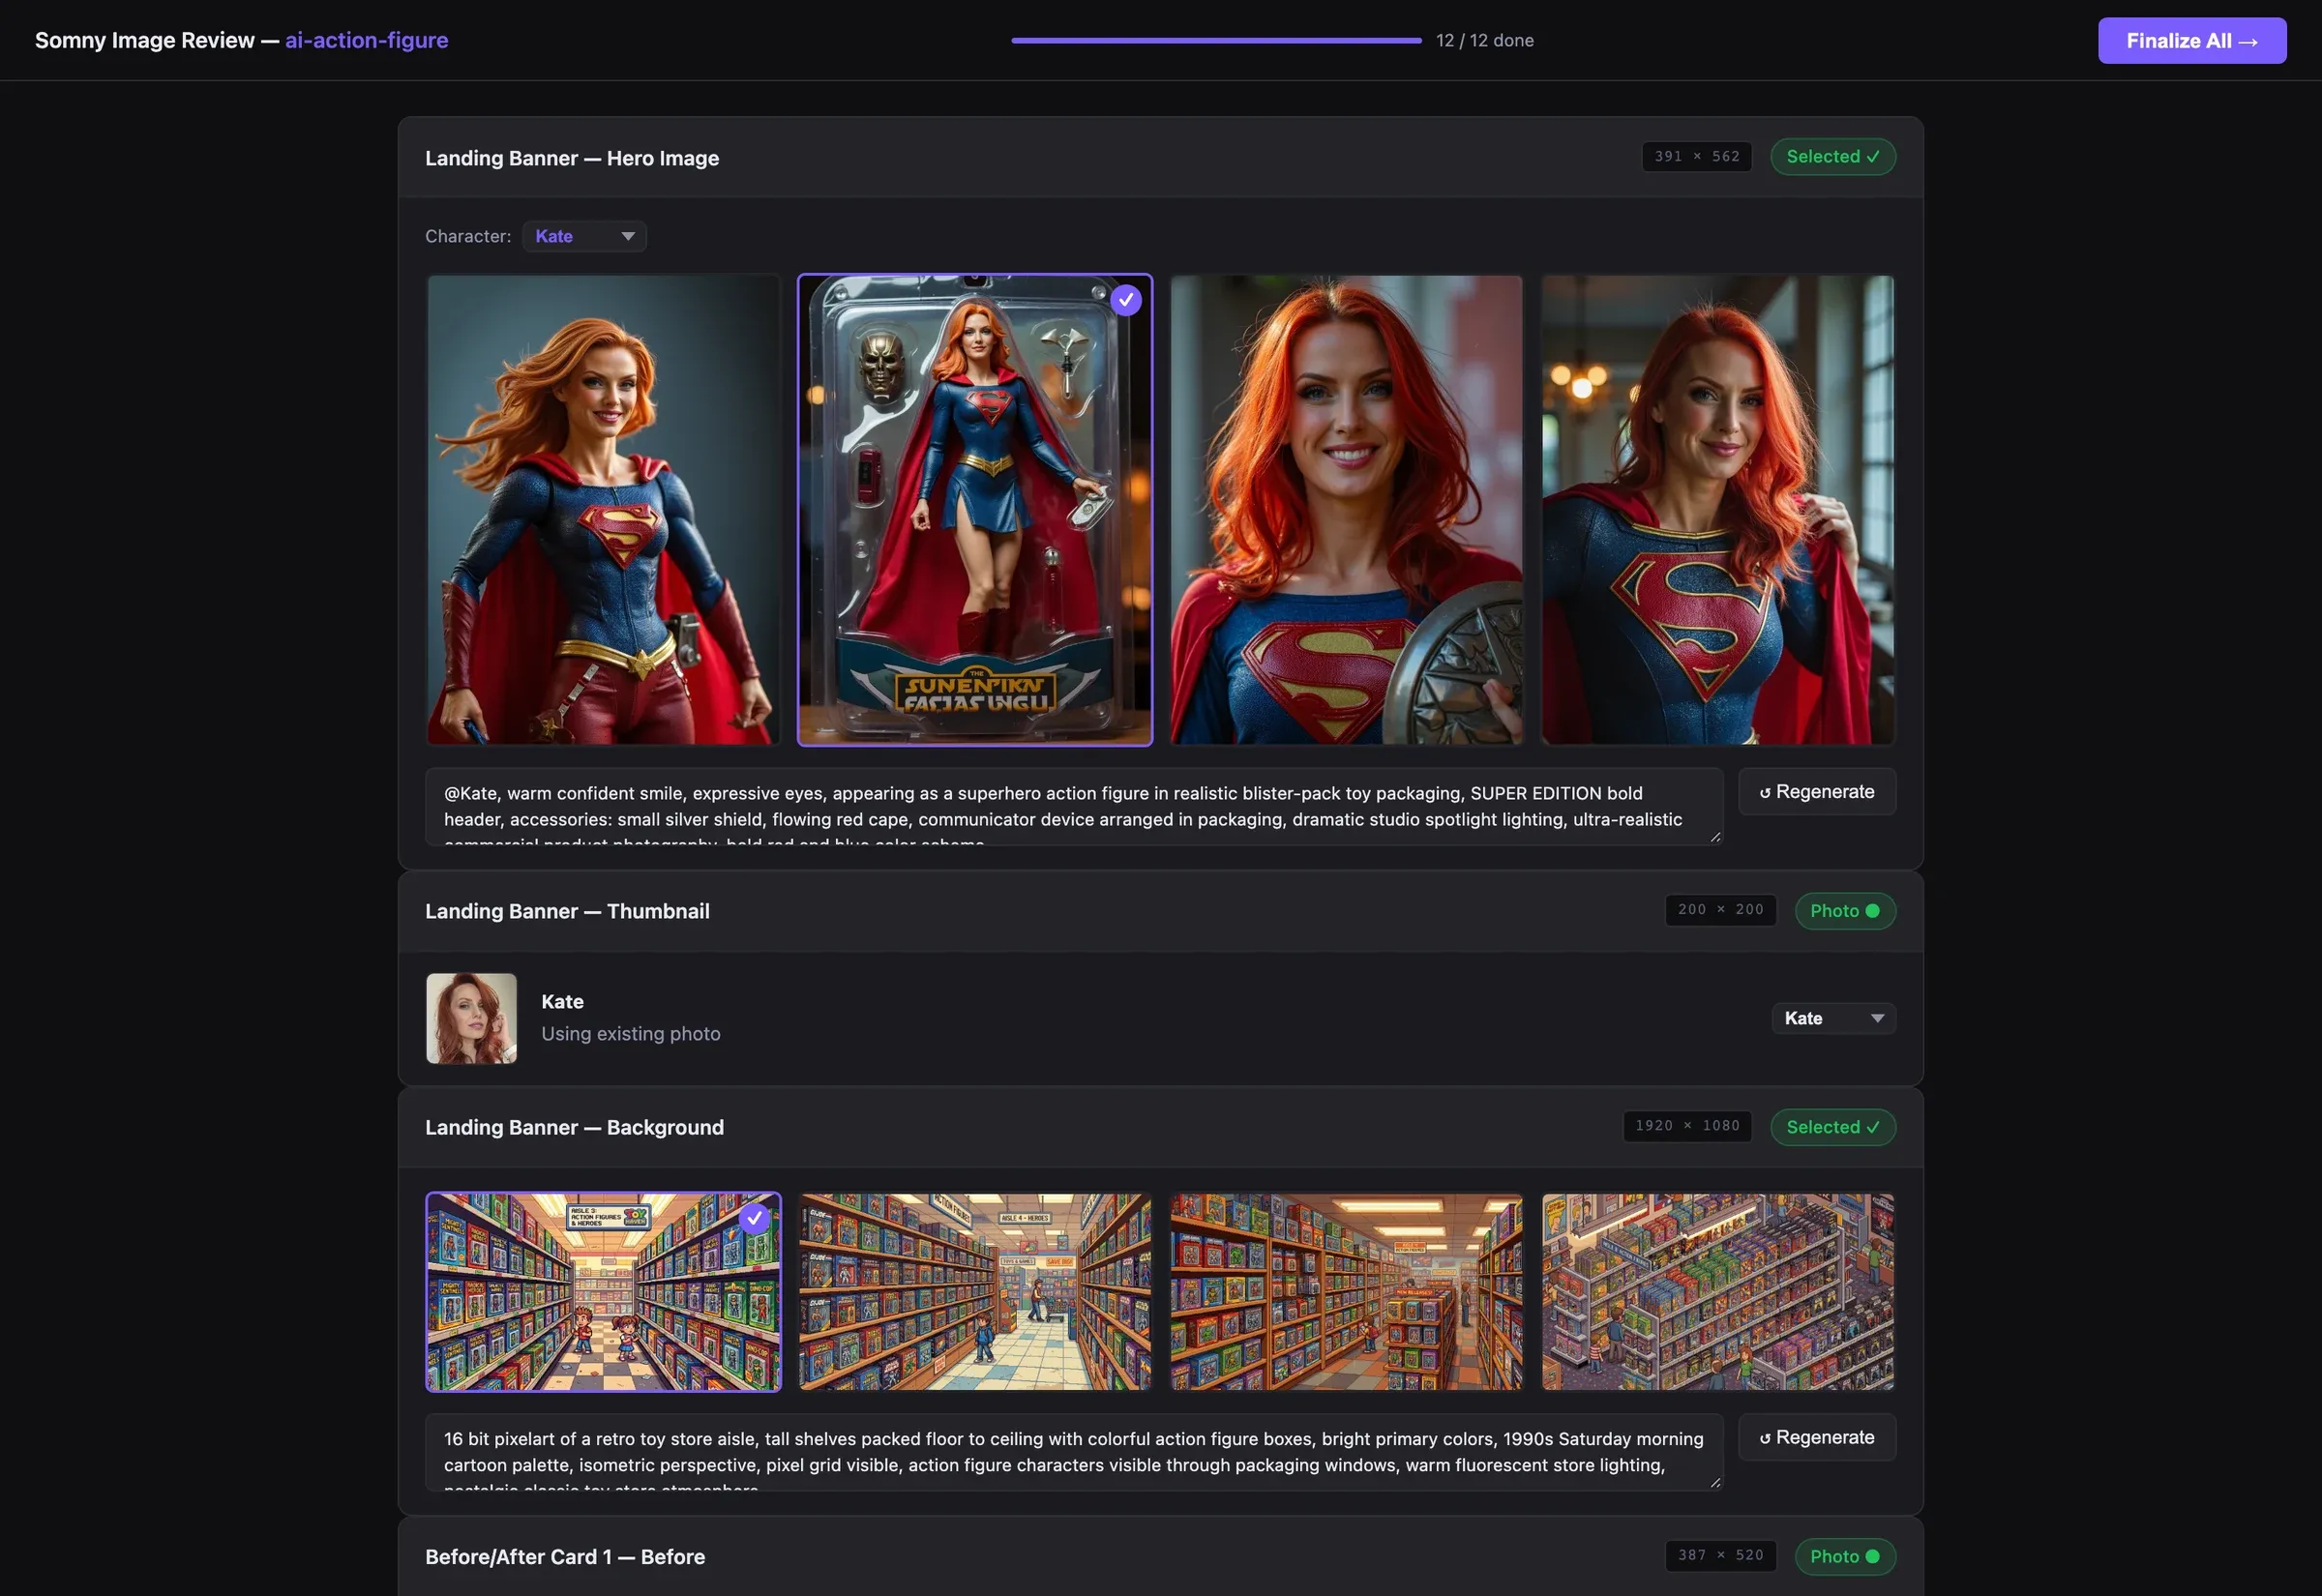The width and height of the screenshot is (2322, 1596).
Task: Select the blister-pack action figure hero image
Action: click(x=974, y=510)
